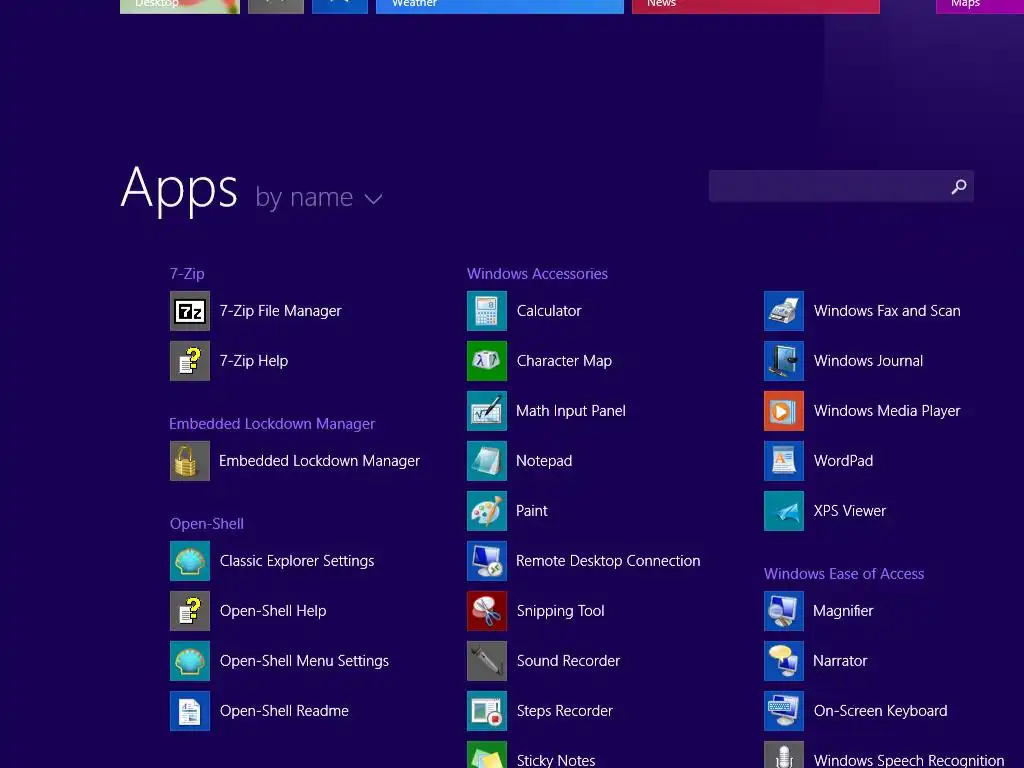This screenshot has height=768, width=1024.
Task: Launch the Magnifier icon
Action: tap(784, 611)
